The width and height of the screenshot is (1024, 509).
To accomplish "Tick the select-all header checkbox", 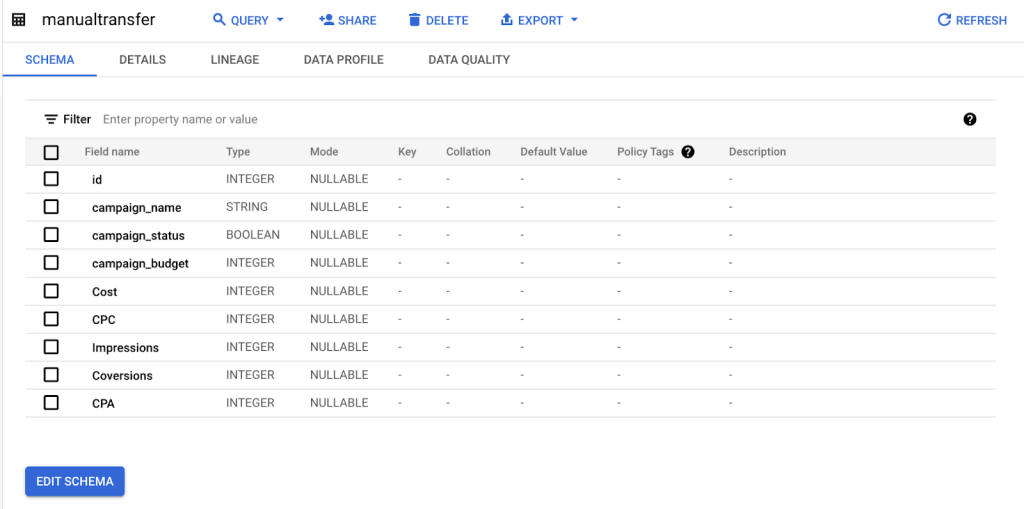I will [51, 152].
